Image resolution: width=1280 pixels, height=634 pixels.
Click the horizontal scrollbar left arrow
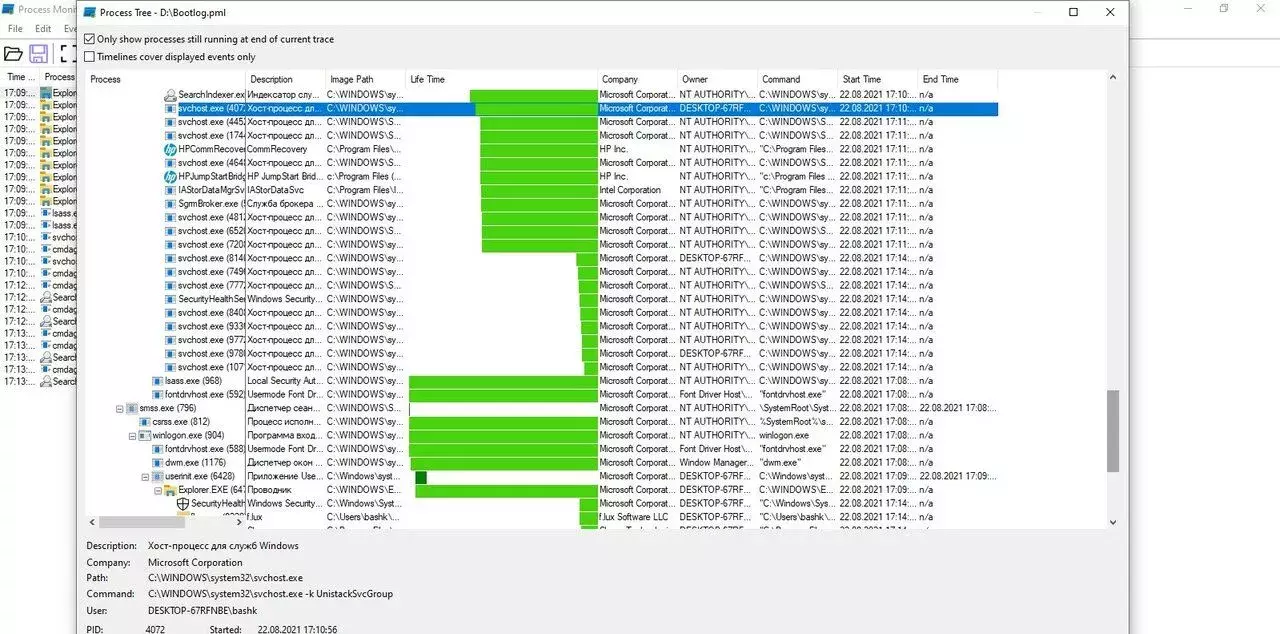[92, 522]
